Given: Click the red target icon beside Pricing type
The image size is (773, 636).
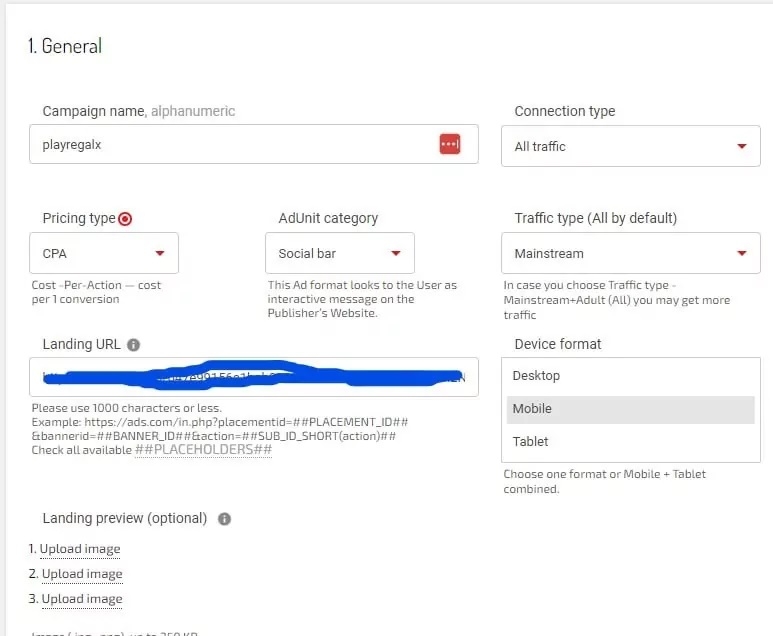Looking at the screenshot, I should (x=125, y=219).
